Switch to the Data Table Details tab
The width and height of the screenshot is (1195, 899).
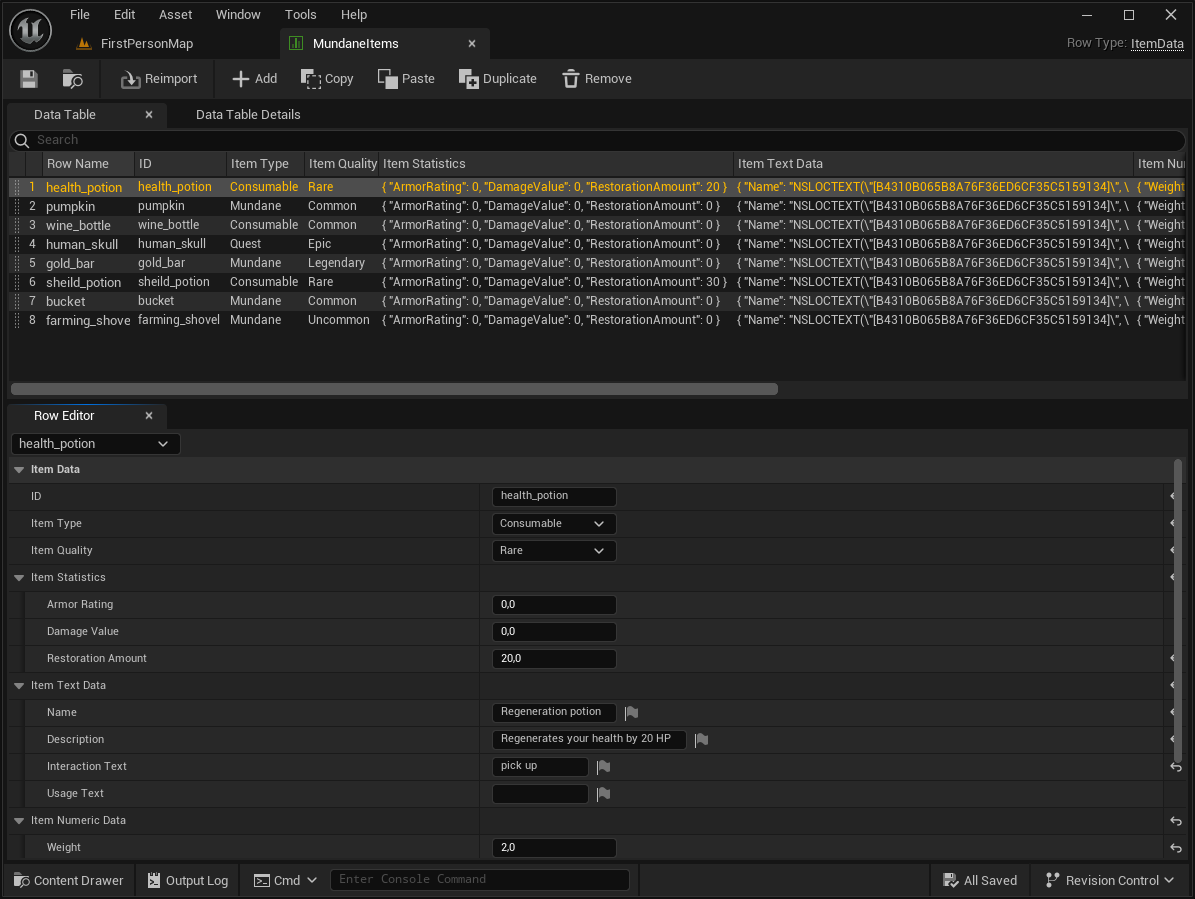click(248, 115)
